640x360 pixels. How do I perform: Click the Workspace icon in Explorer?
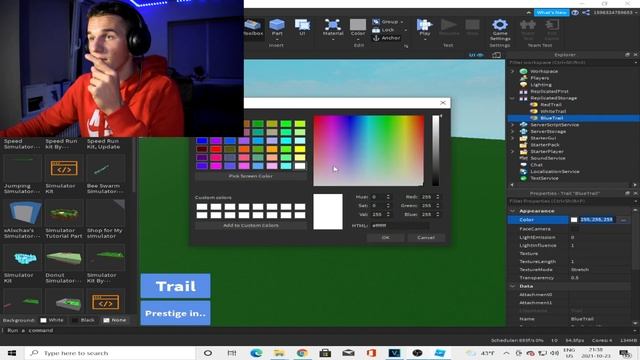(523, 71)
